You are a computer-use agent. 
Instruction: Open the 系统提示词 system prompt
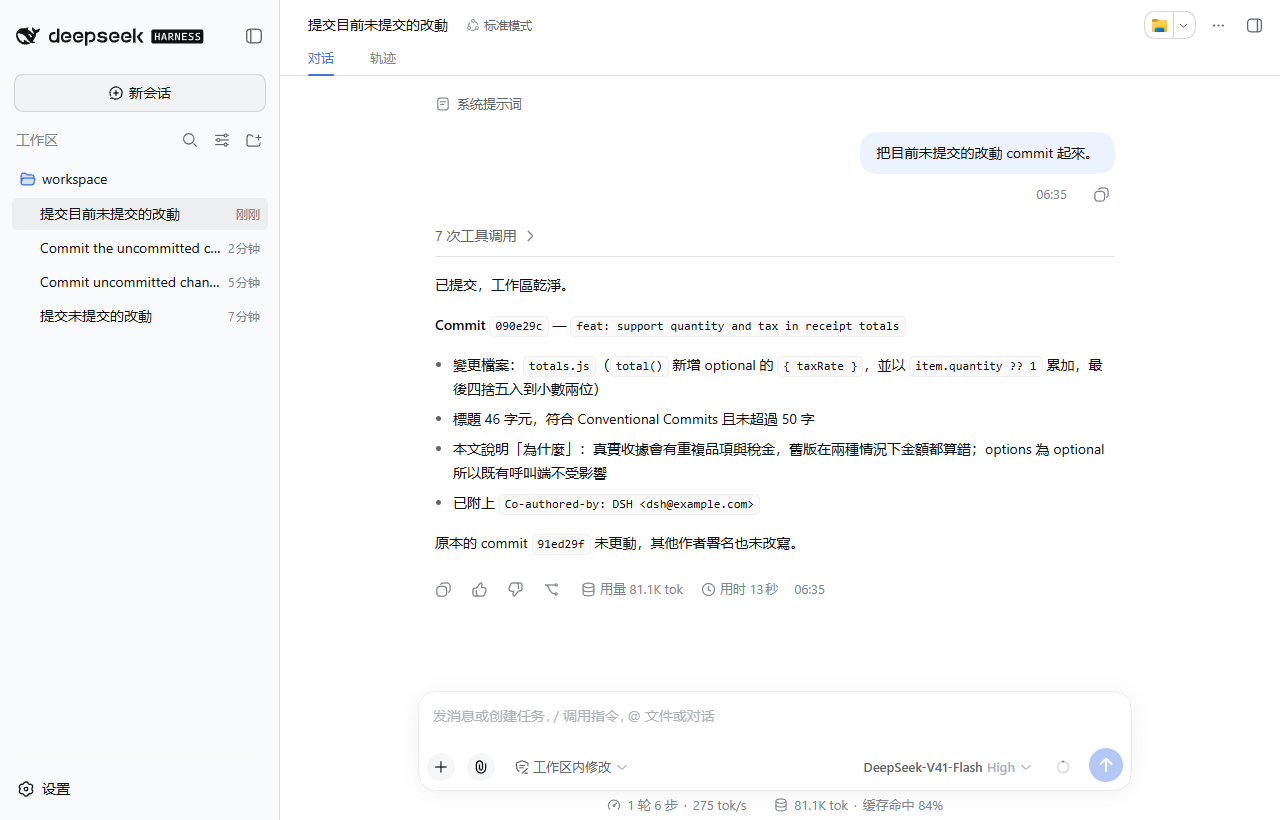(x=479, y=104)
